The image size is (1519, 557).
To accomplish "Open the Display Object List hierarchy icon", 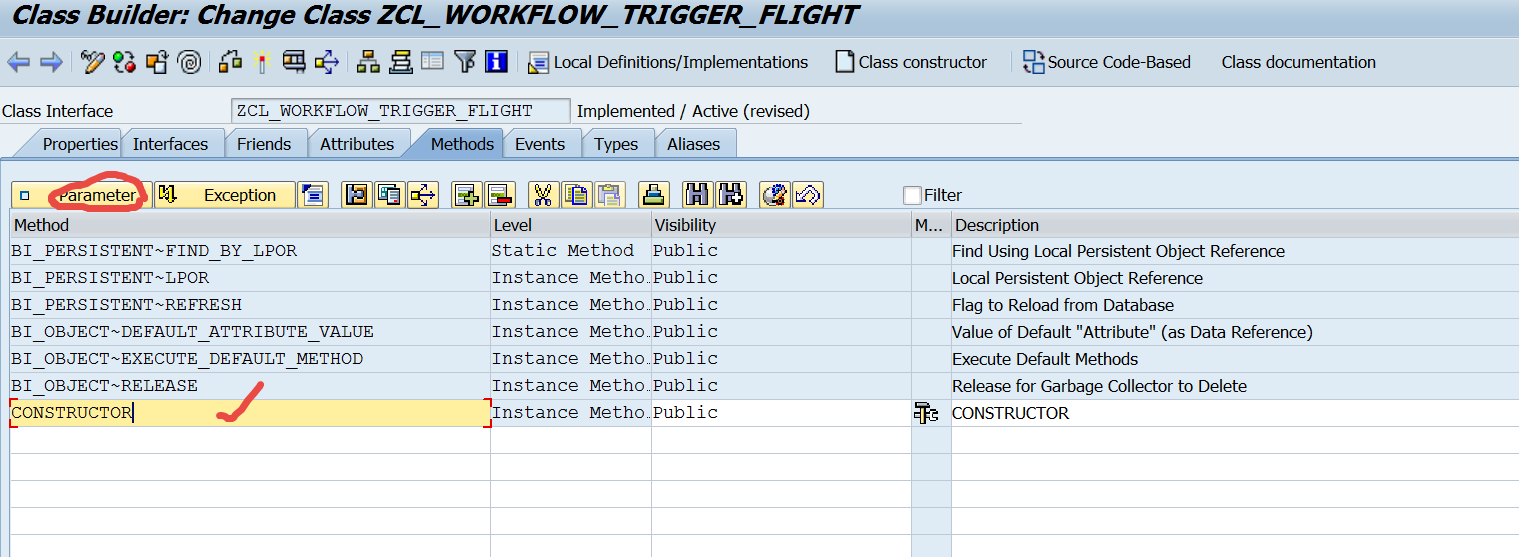I will coord(369,62).
